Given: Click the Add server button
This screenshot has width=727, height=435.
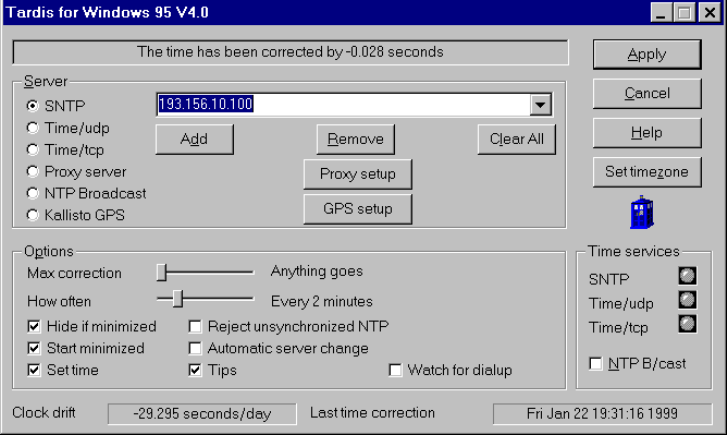Looking at the screenshot, I should [194, 139].
